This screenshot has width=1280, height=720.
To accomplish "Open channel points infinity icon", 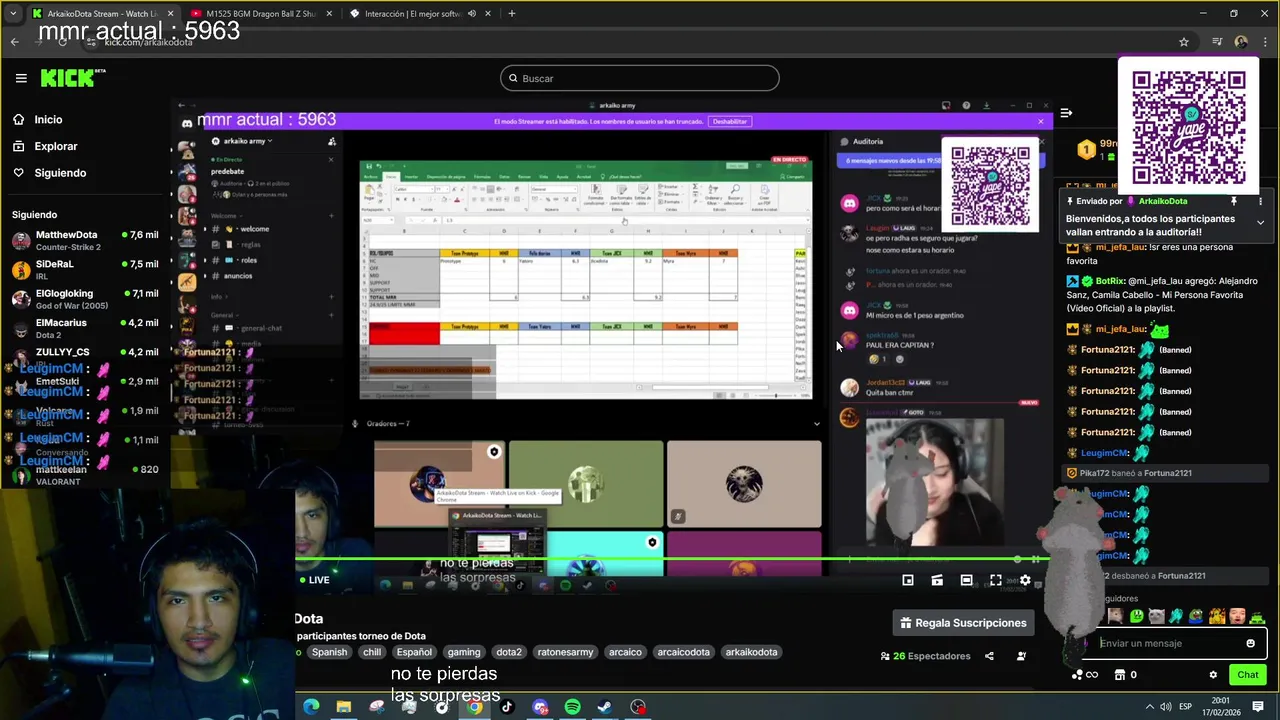I will (x=1092, y=675).
